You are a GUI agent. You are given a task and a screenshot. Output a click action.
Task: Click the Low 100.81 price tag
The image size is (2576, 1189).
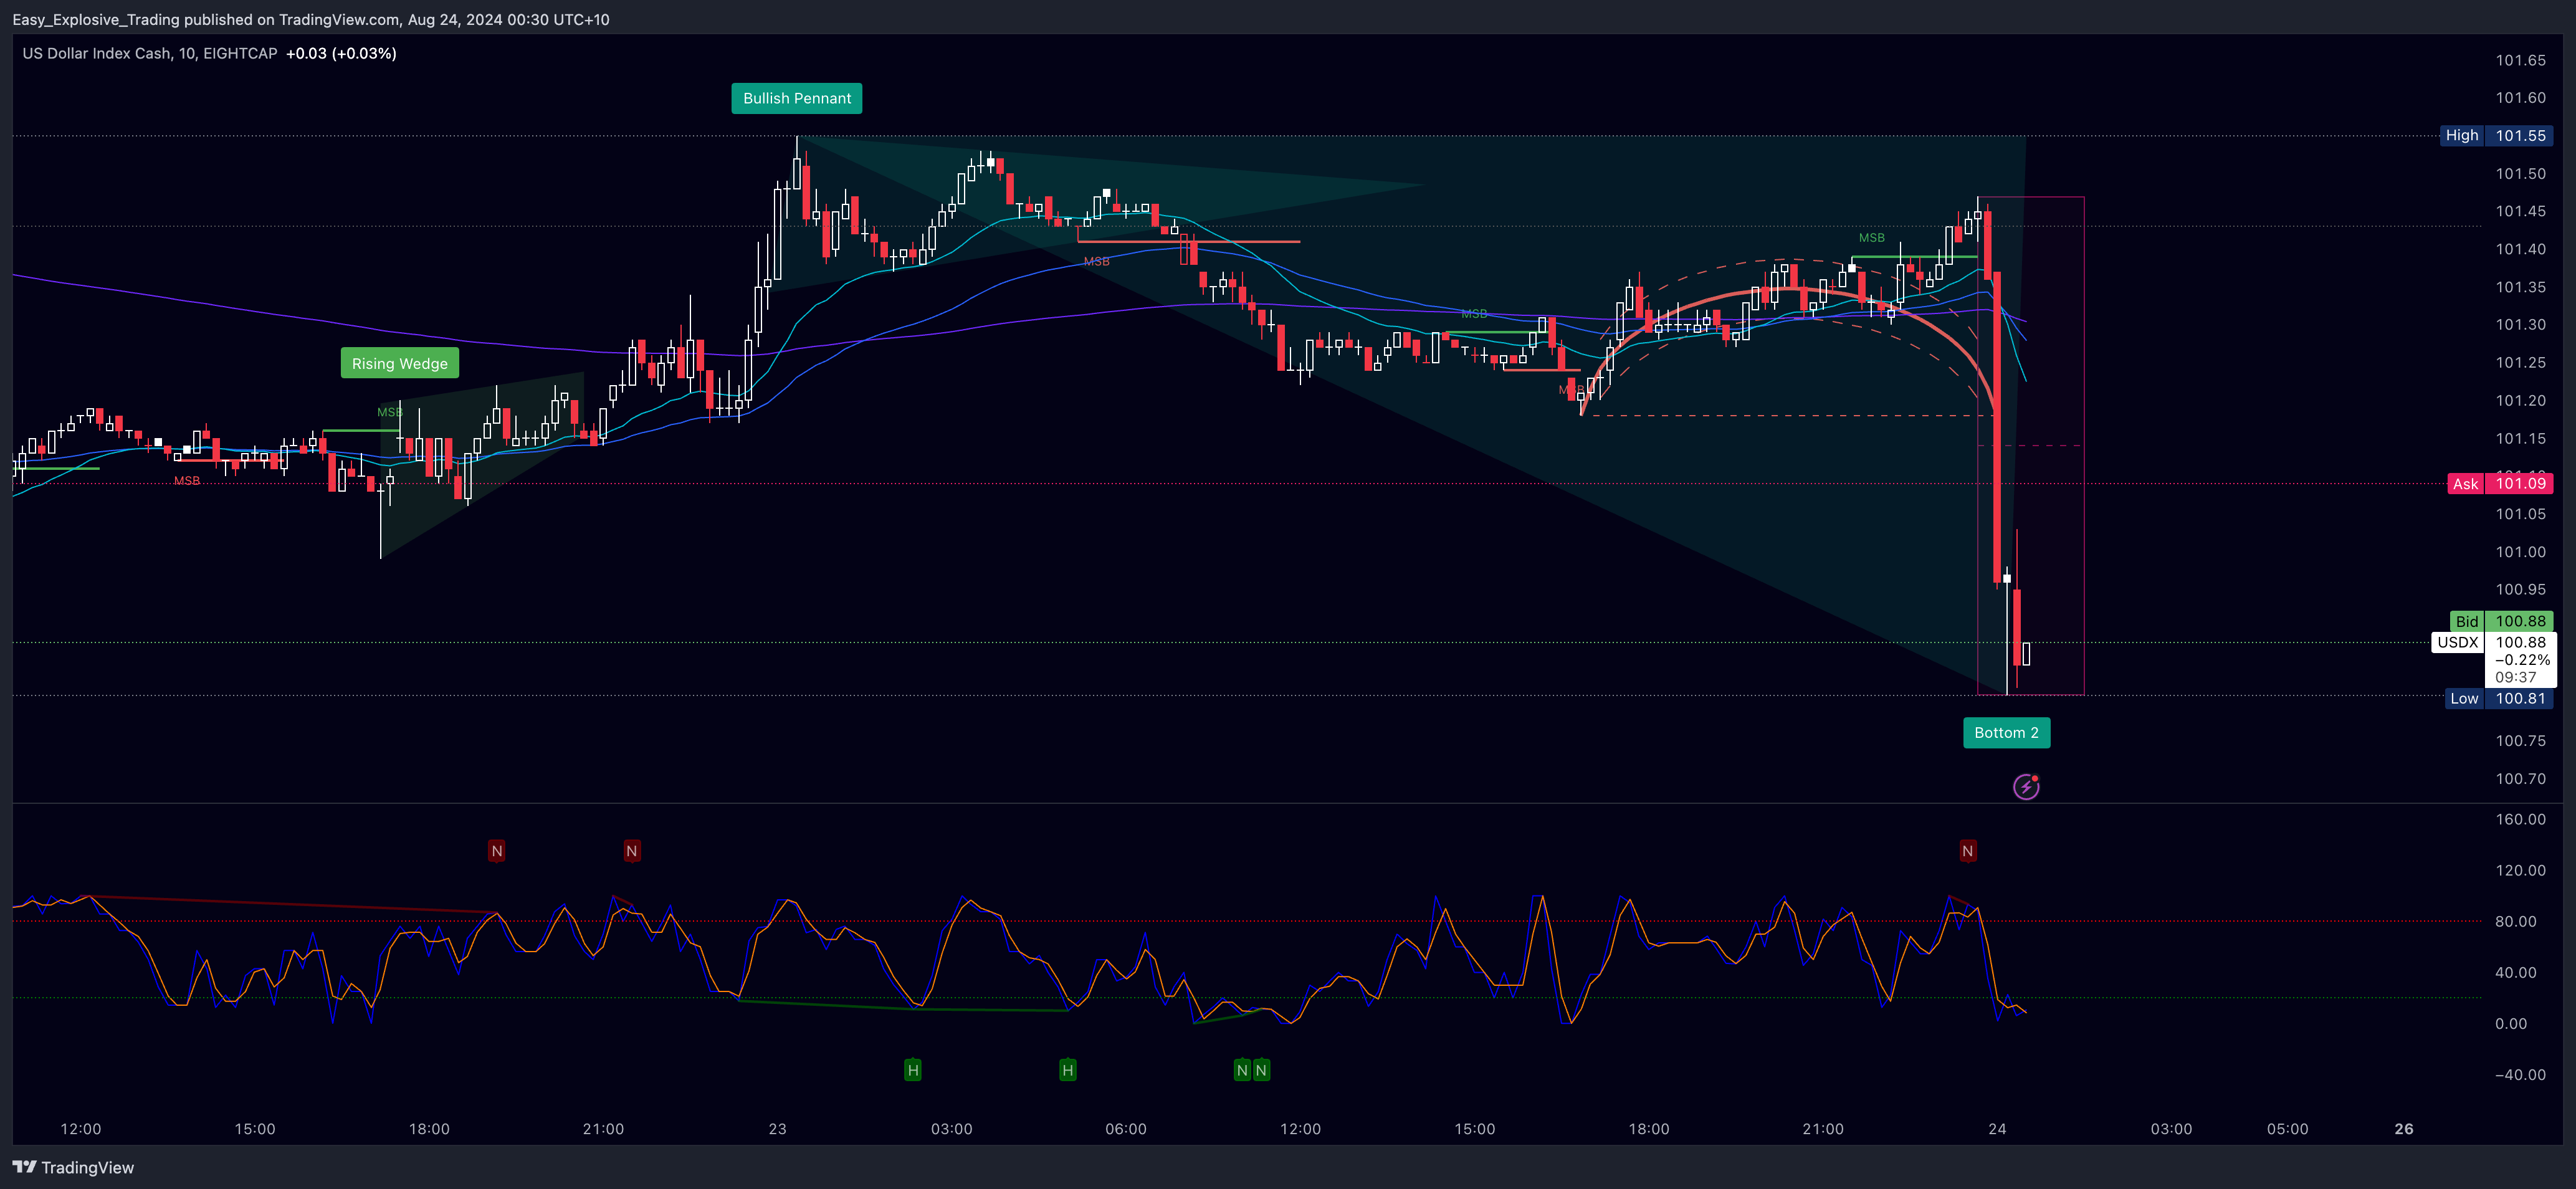tap(2500, 698)
